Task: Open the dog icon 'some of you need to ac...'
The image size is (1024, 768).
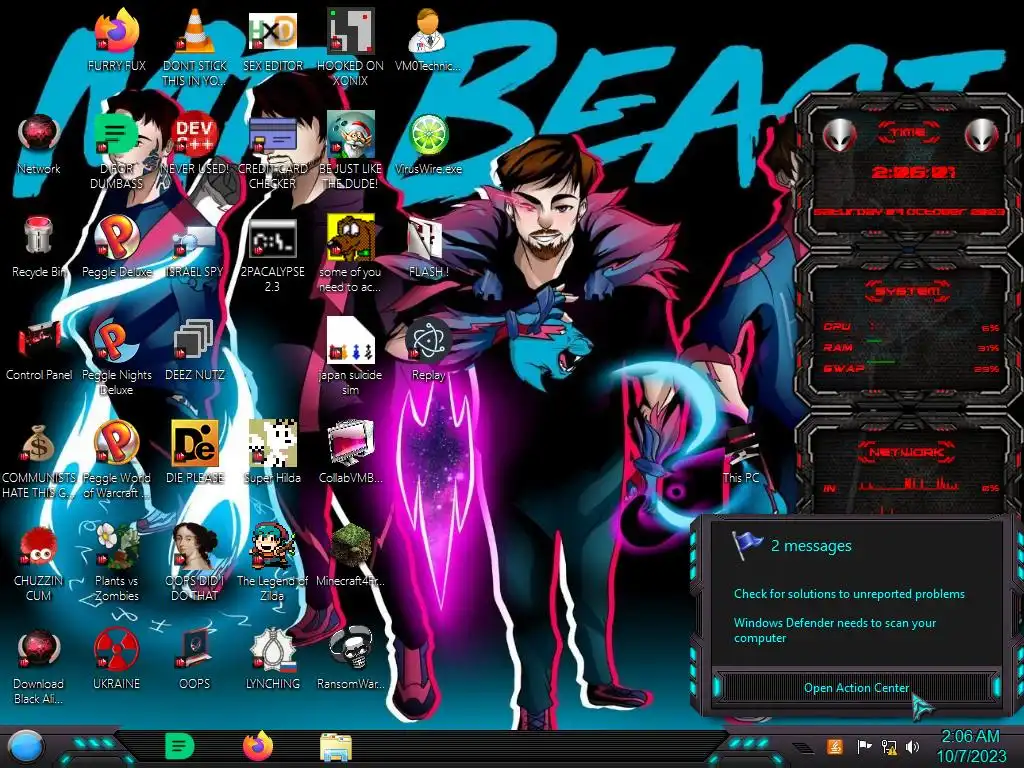Action: (350, 236)
